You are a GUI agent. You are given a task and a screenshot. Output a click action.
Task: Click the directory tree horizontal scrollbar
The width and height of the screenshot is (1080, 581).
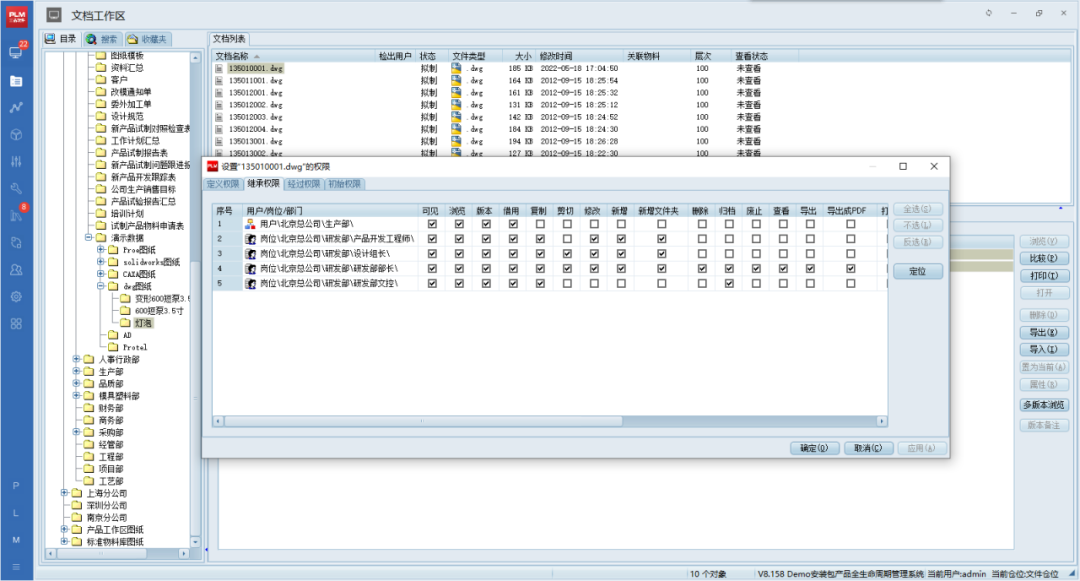[x=118, y=553]
